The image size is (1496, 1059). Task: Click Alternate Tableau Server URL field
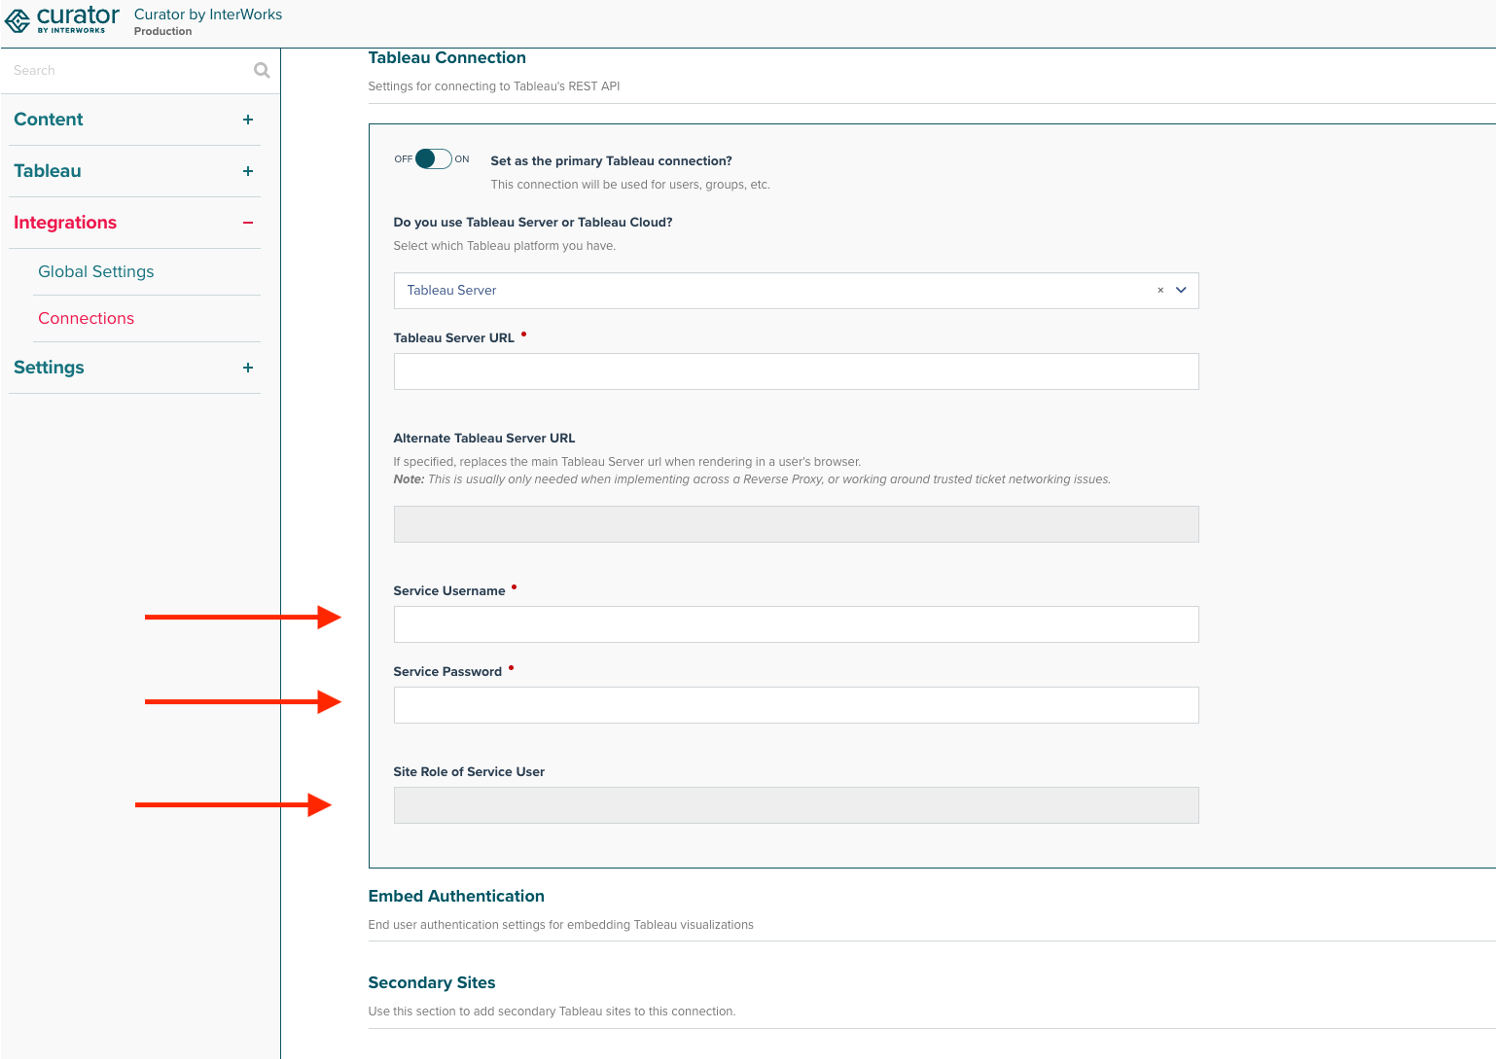click(x=796, y=524)
